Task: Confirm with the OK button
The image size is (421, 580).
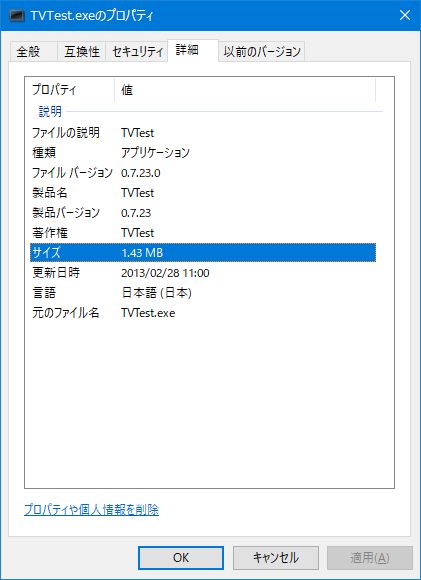Action: 181,558
